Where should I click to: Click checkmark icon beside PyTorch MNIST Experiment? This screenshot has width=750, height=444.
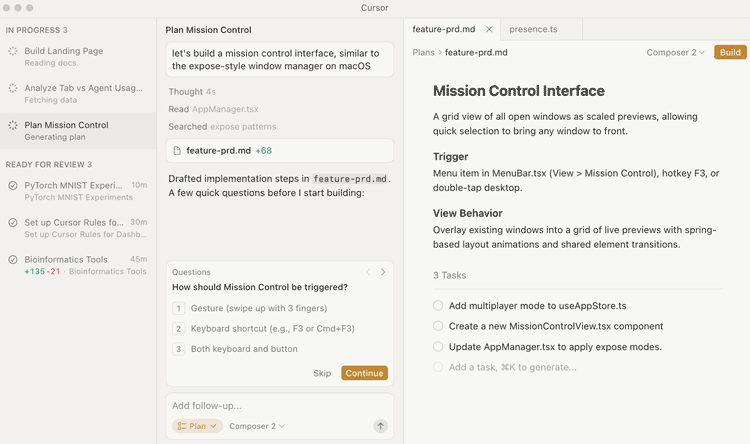click(x=13, y=185)
